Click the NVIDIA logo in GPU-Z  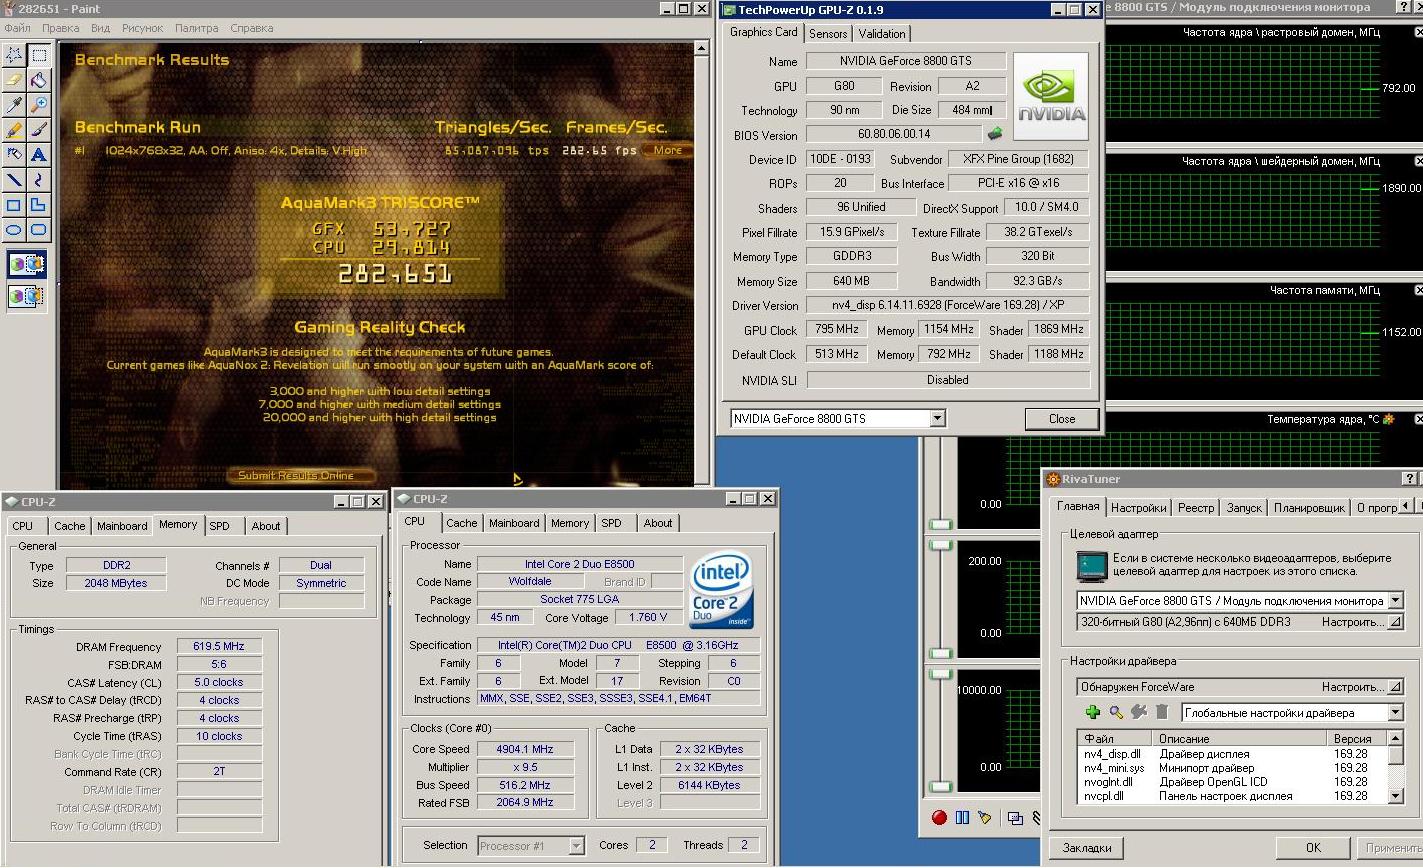tap(1050, 97)
